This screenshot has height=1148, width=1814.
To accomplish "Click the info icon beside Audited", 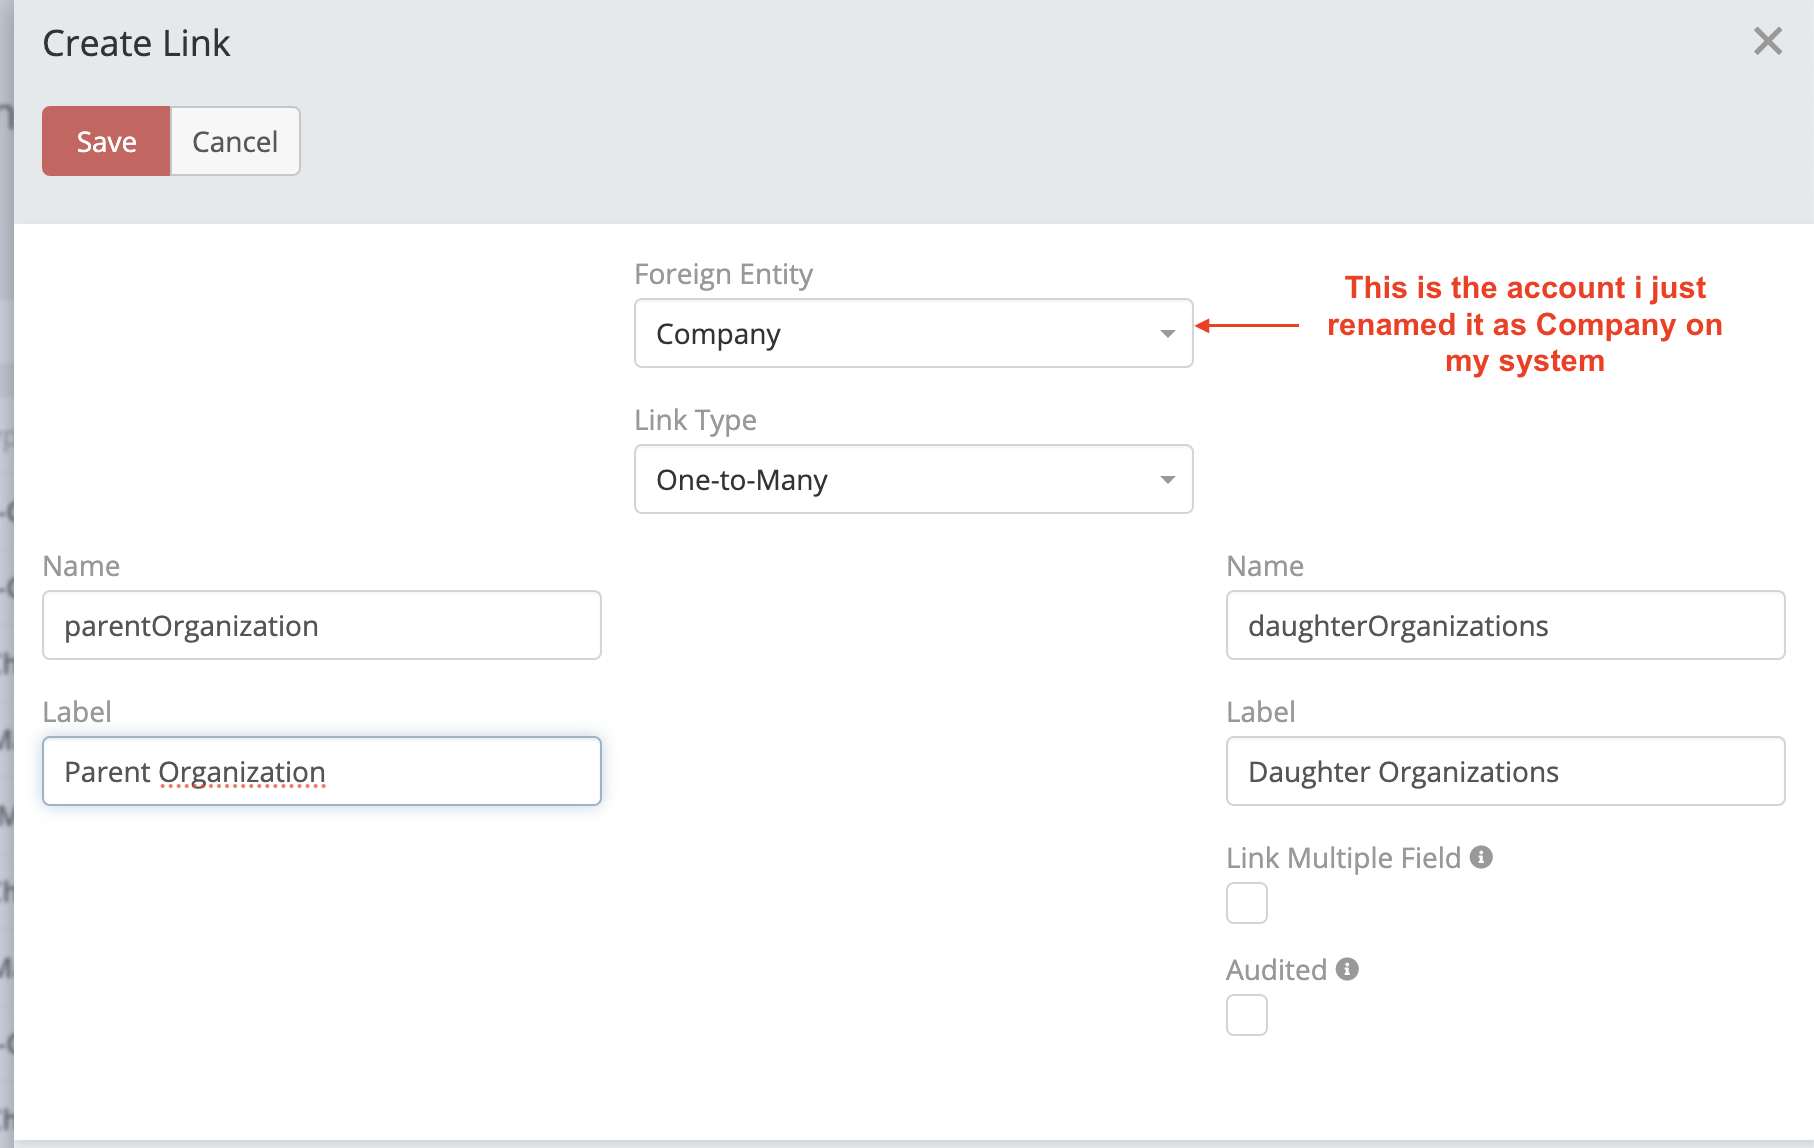I will pyautogui.click(x=1347, y=969).
